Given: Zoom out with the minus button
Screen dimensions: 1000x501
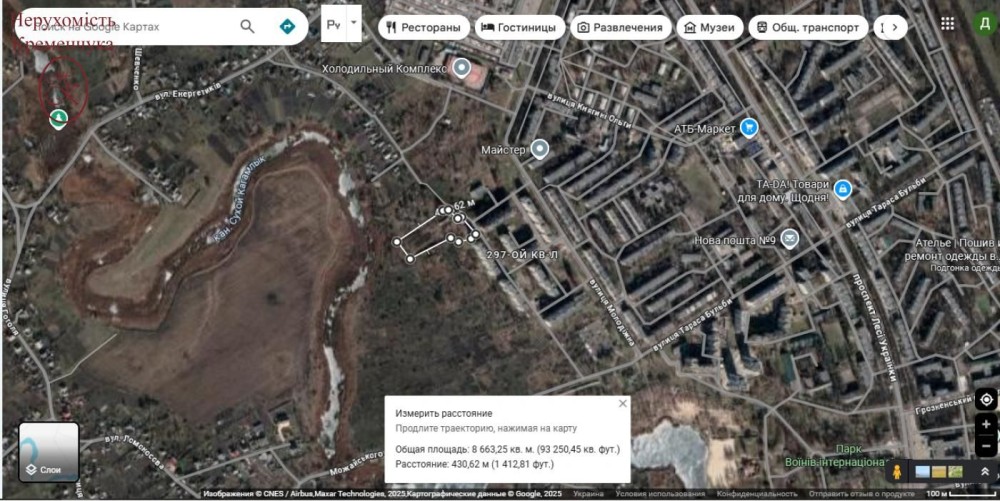Looking at the screenshot, I should pos(986,446).
